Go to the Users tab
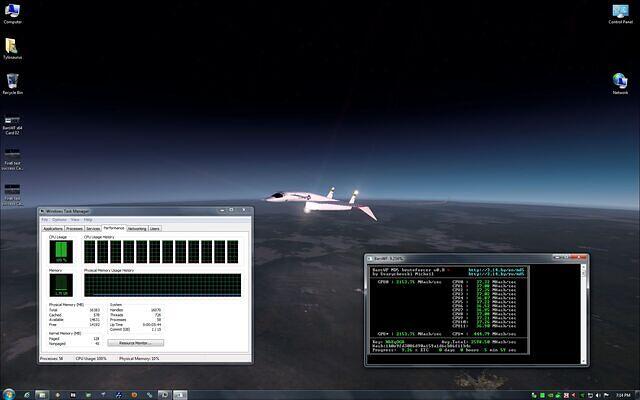This screenshot has width=640, height=400. tap(155, 228)
